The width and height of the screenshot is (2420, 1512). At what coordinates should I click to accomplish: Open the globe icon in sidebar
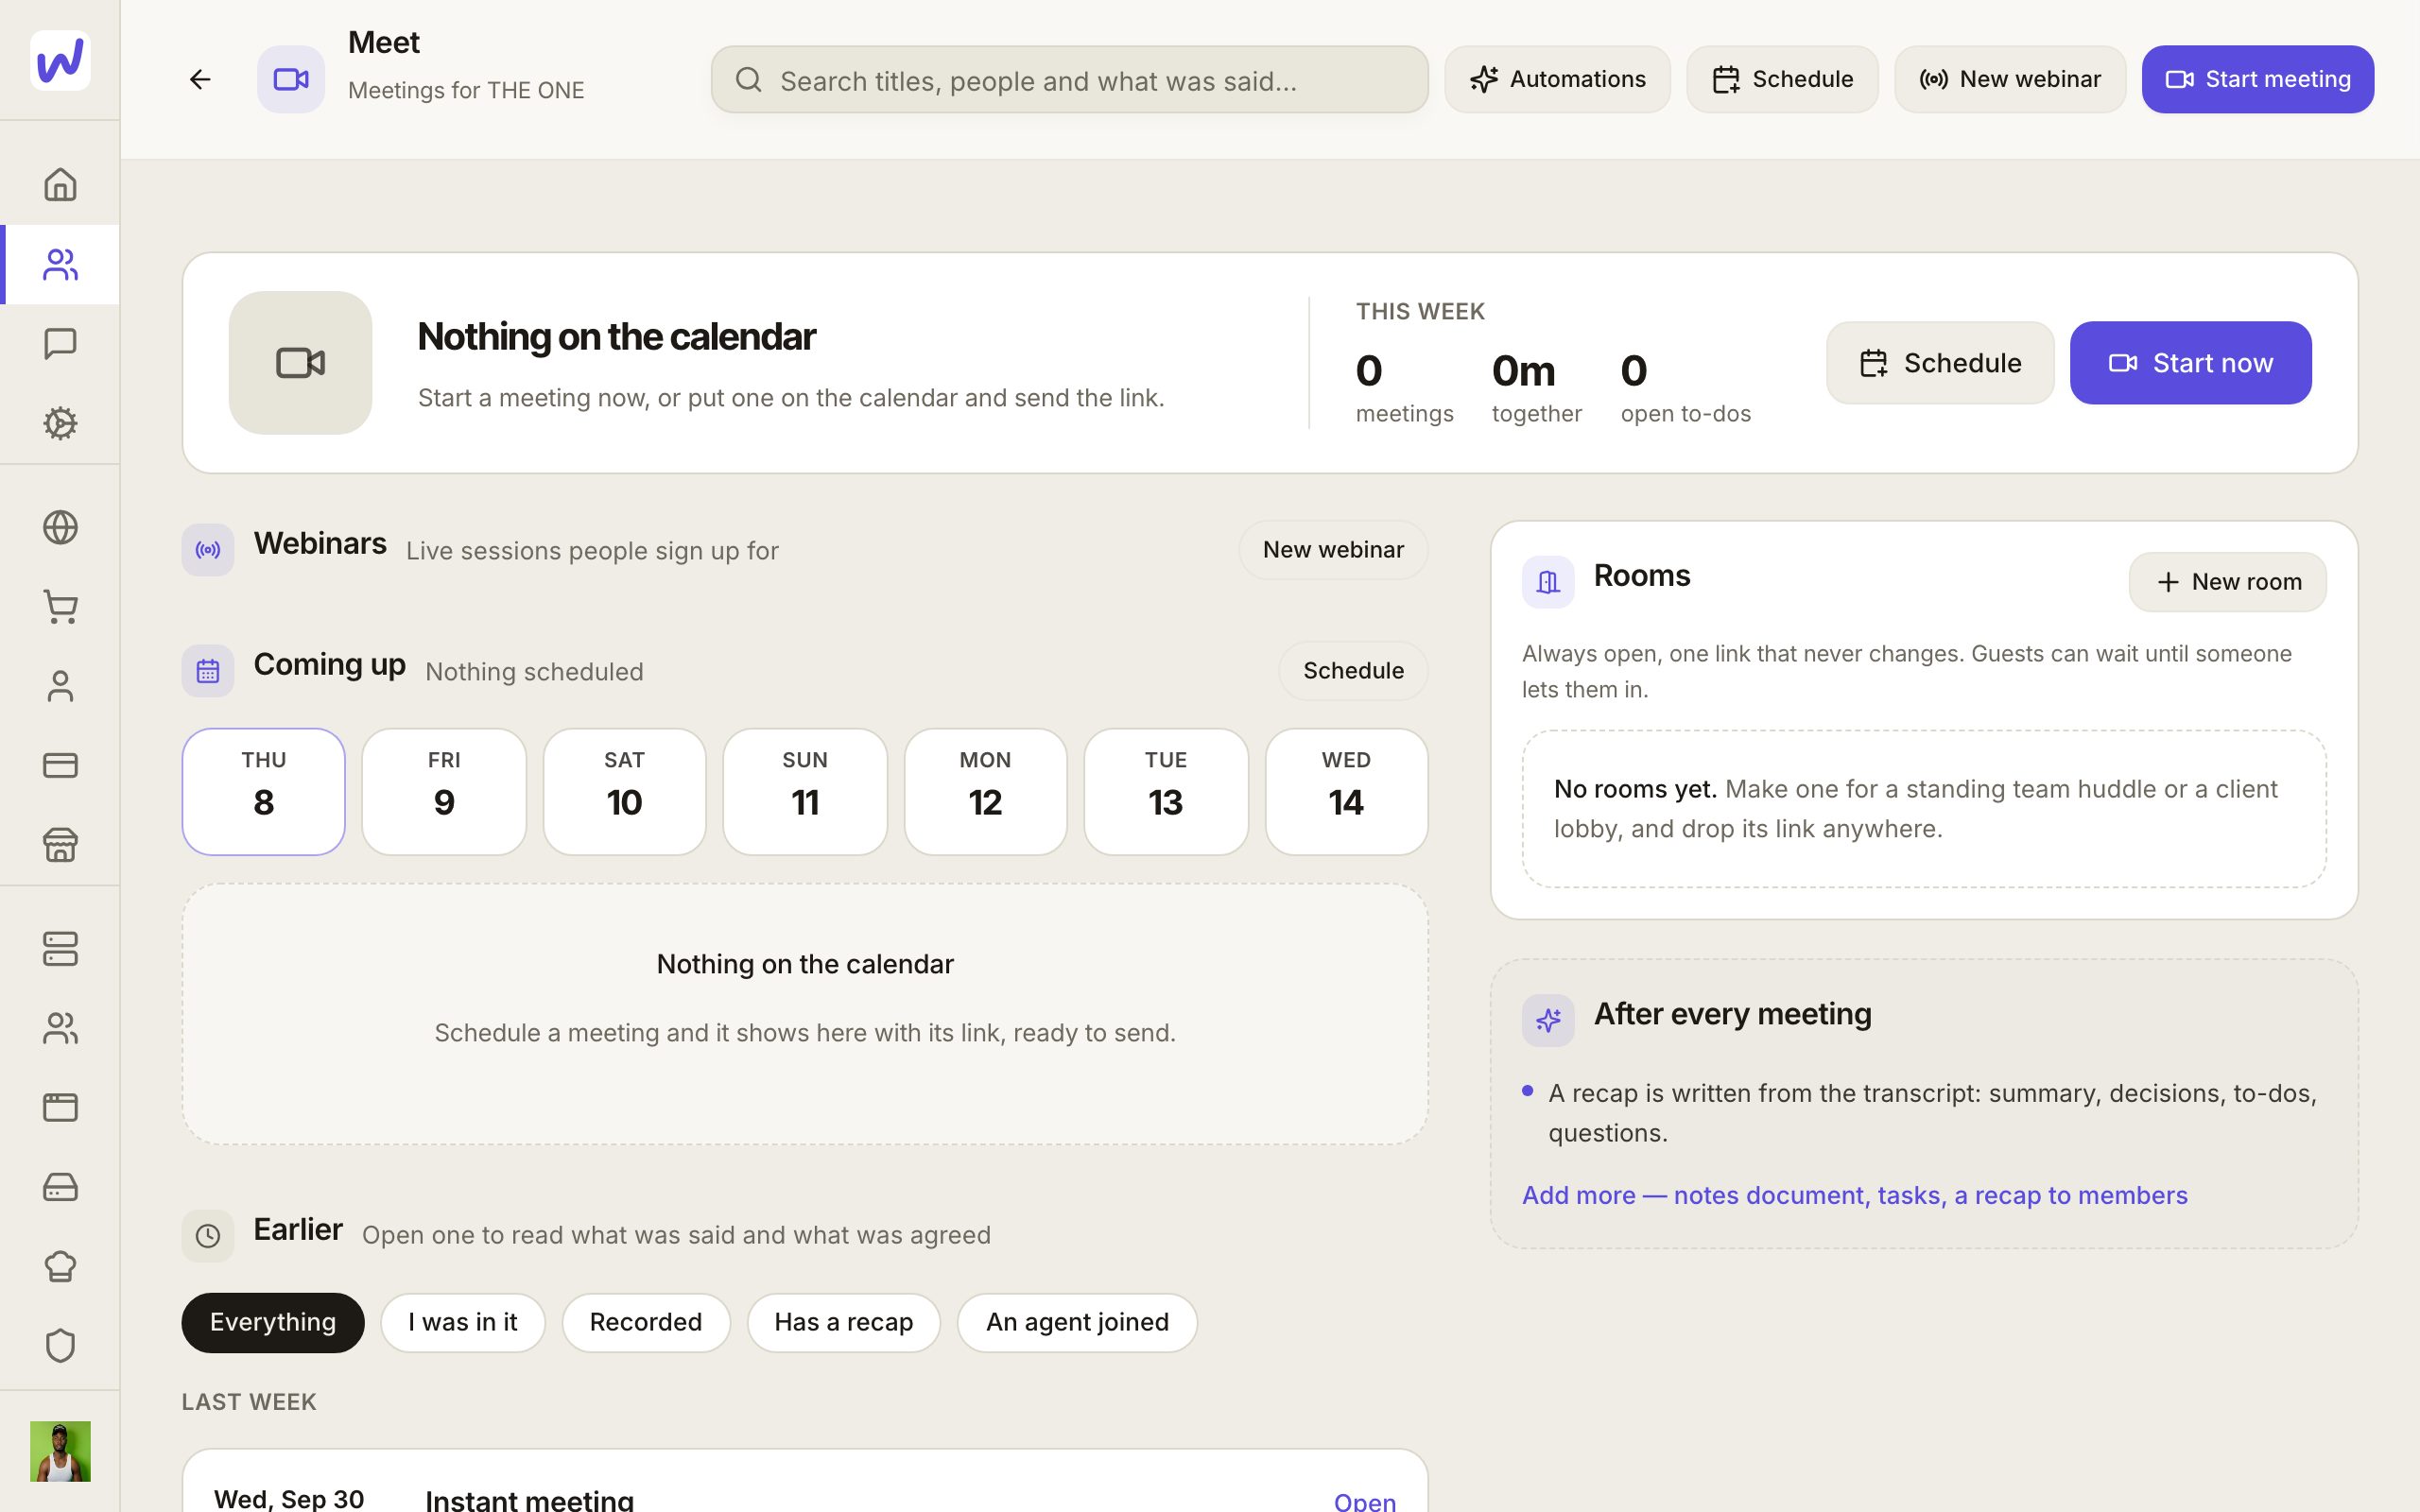(x=60, y=527)
